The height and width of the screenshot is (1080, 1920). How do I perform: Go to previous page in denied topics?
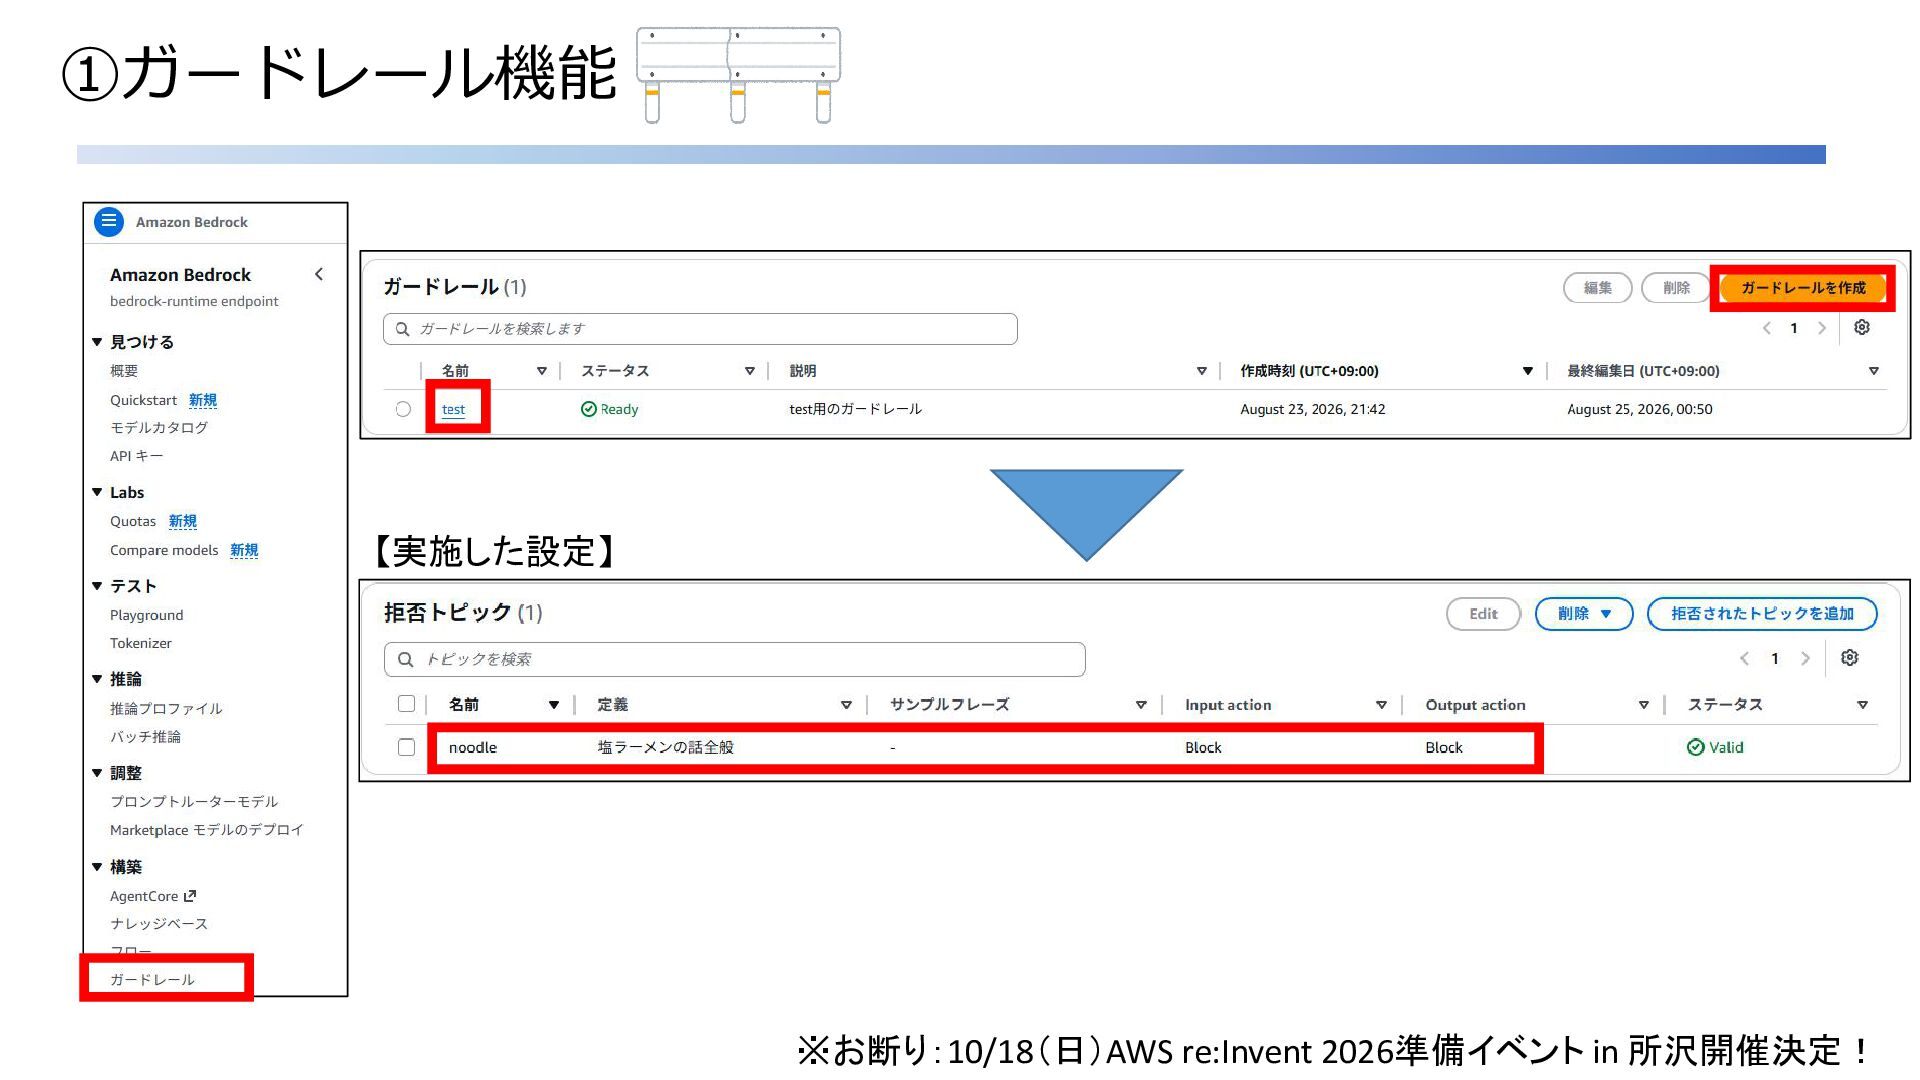pyautogui.click(x=1745, y=658)
